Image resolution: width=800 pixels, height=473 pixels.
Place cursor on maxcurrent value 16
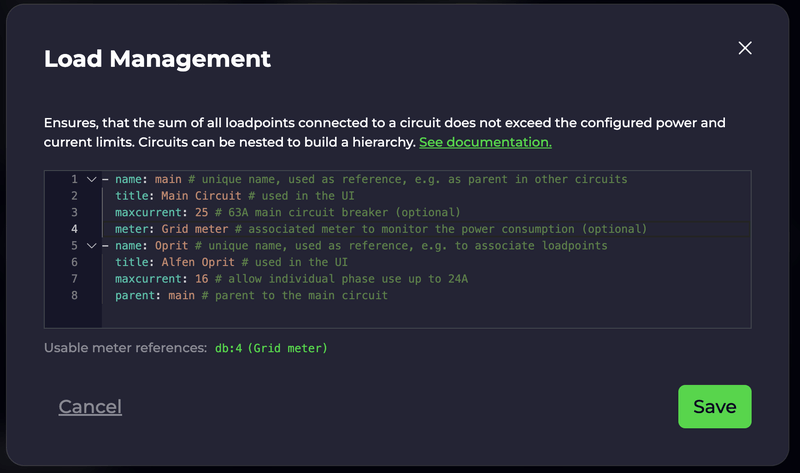pyautogui.click(x=202, y=279)
